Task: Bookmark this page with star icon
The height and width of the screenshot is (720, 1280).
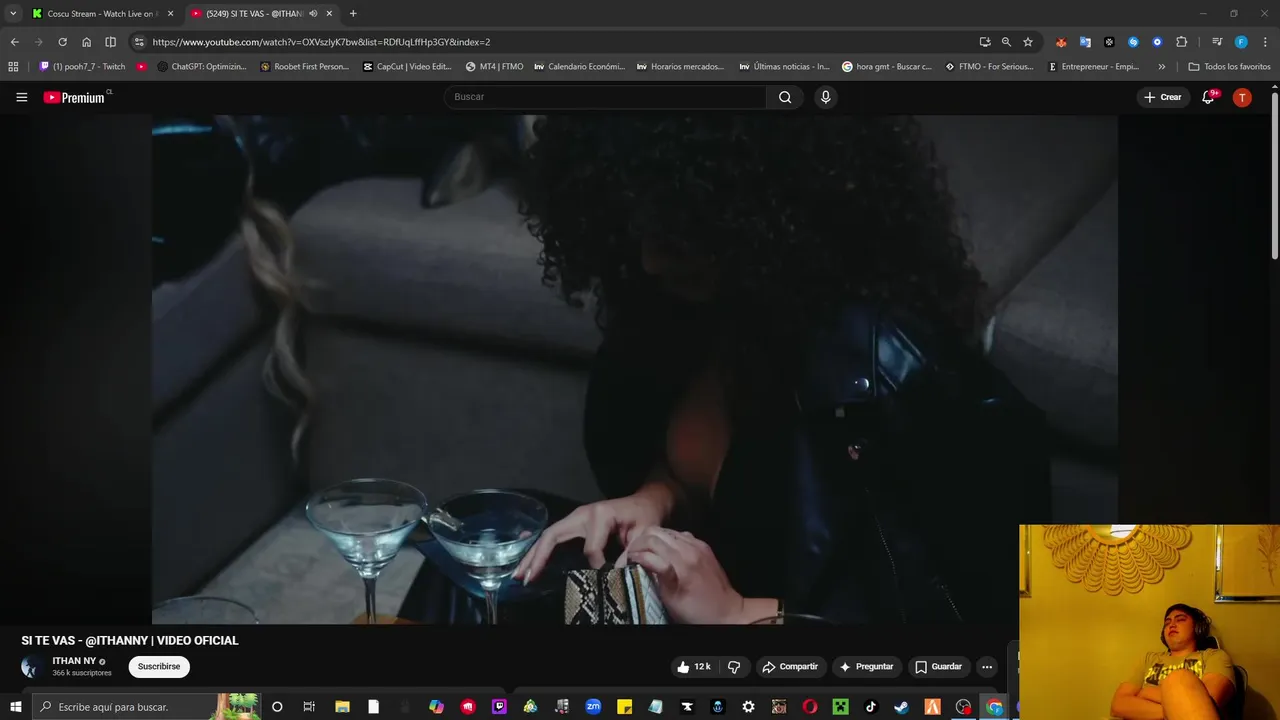Action: coord(1027,42)
